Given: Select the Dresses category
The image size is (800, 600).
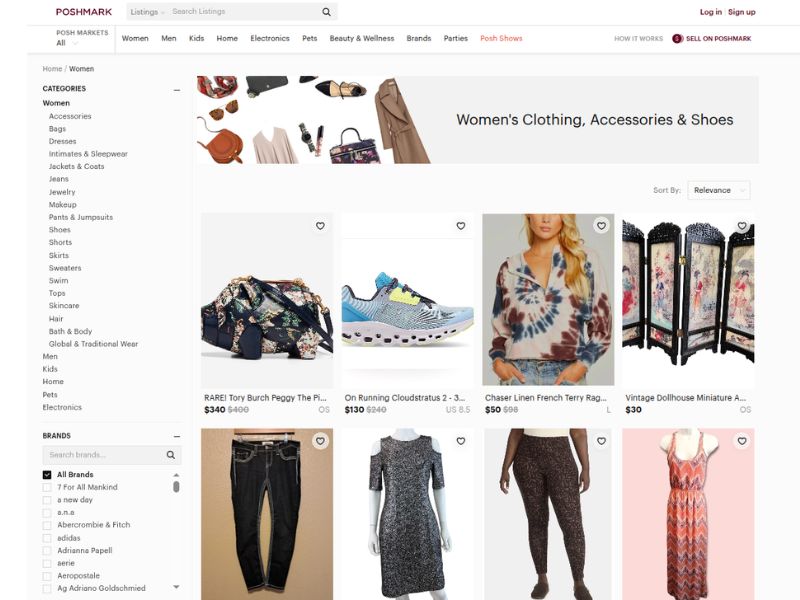Looking at the screenshot, I should (62, 141).
